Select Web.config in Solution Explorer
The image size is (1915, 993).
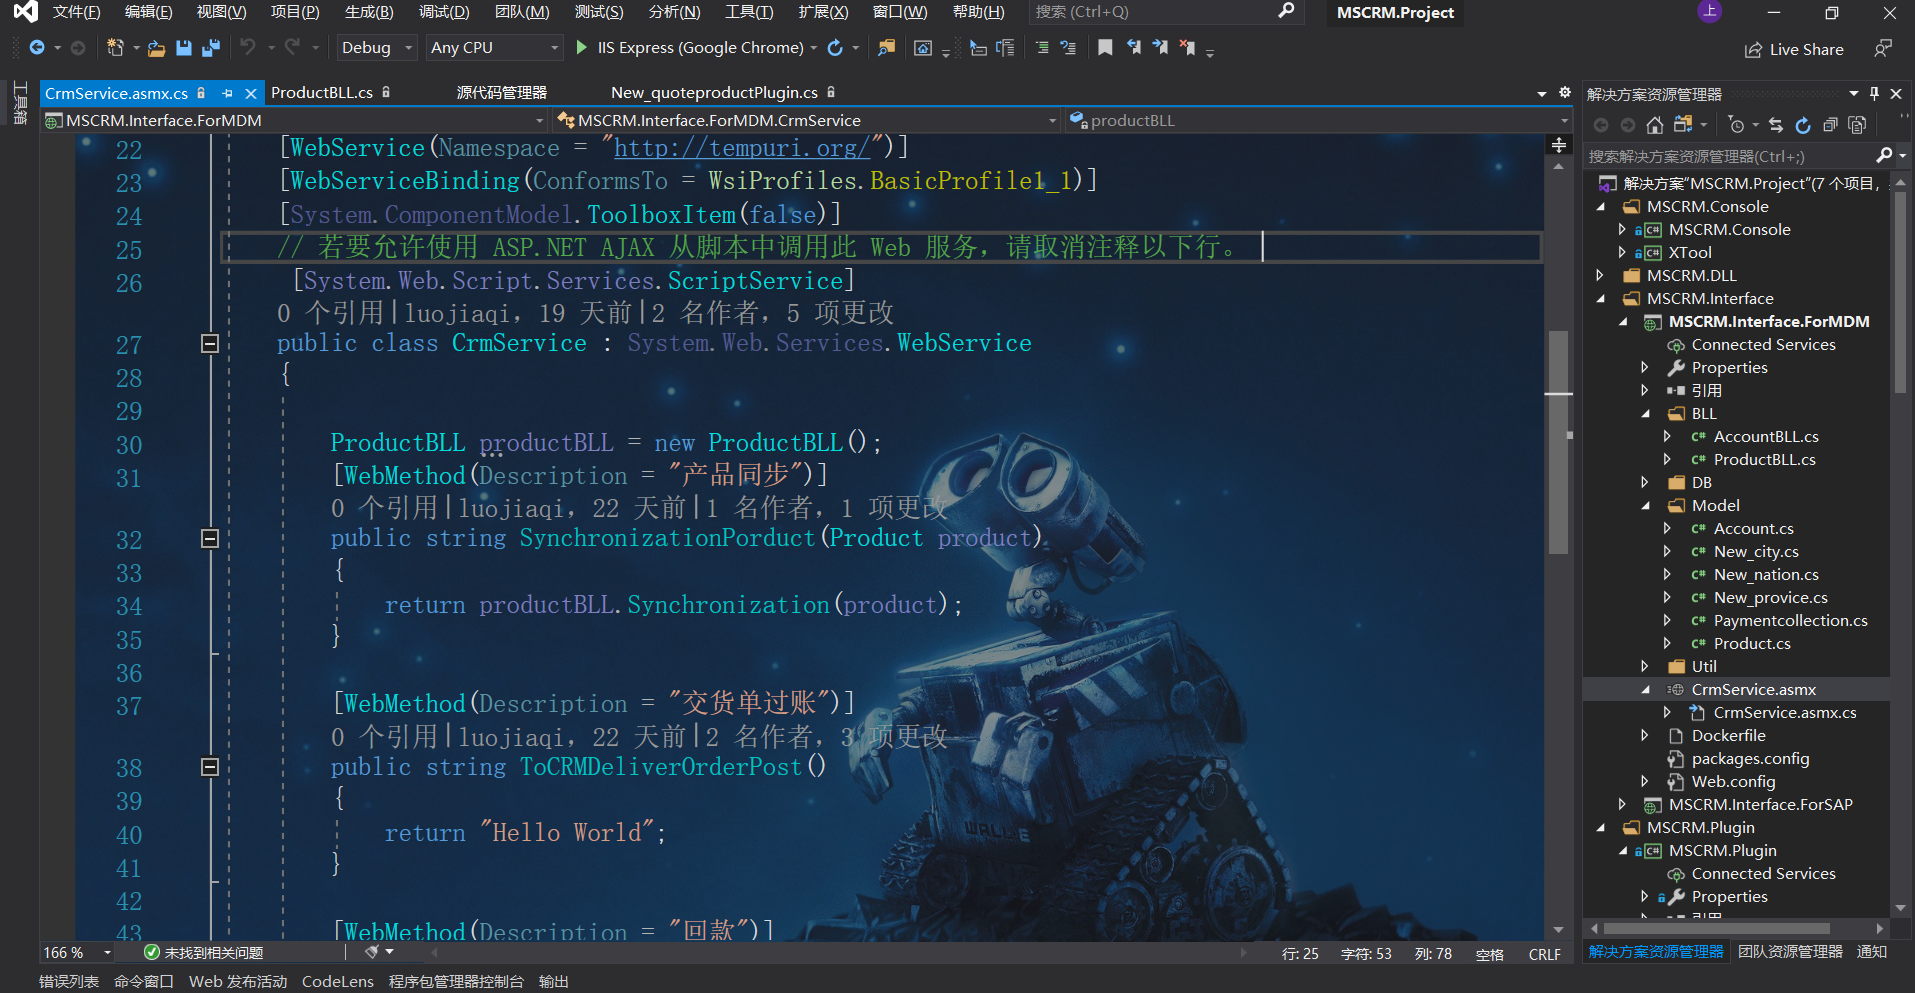[1733, 781]
